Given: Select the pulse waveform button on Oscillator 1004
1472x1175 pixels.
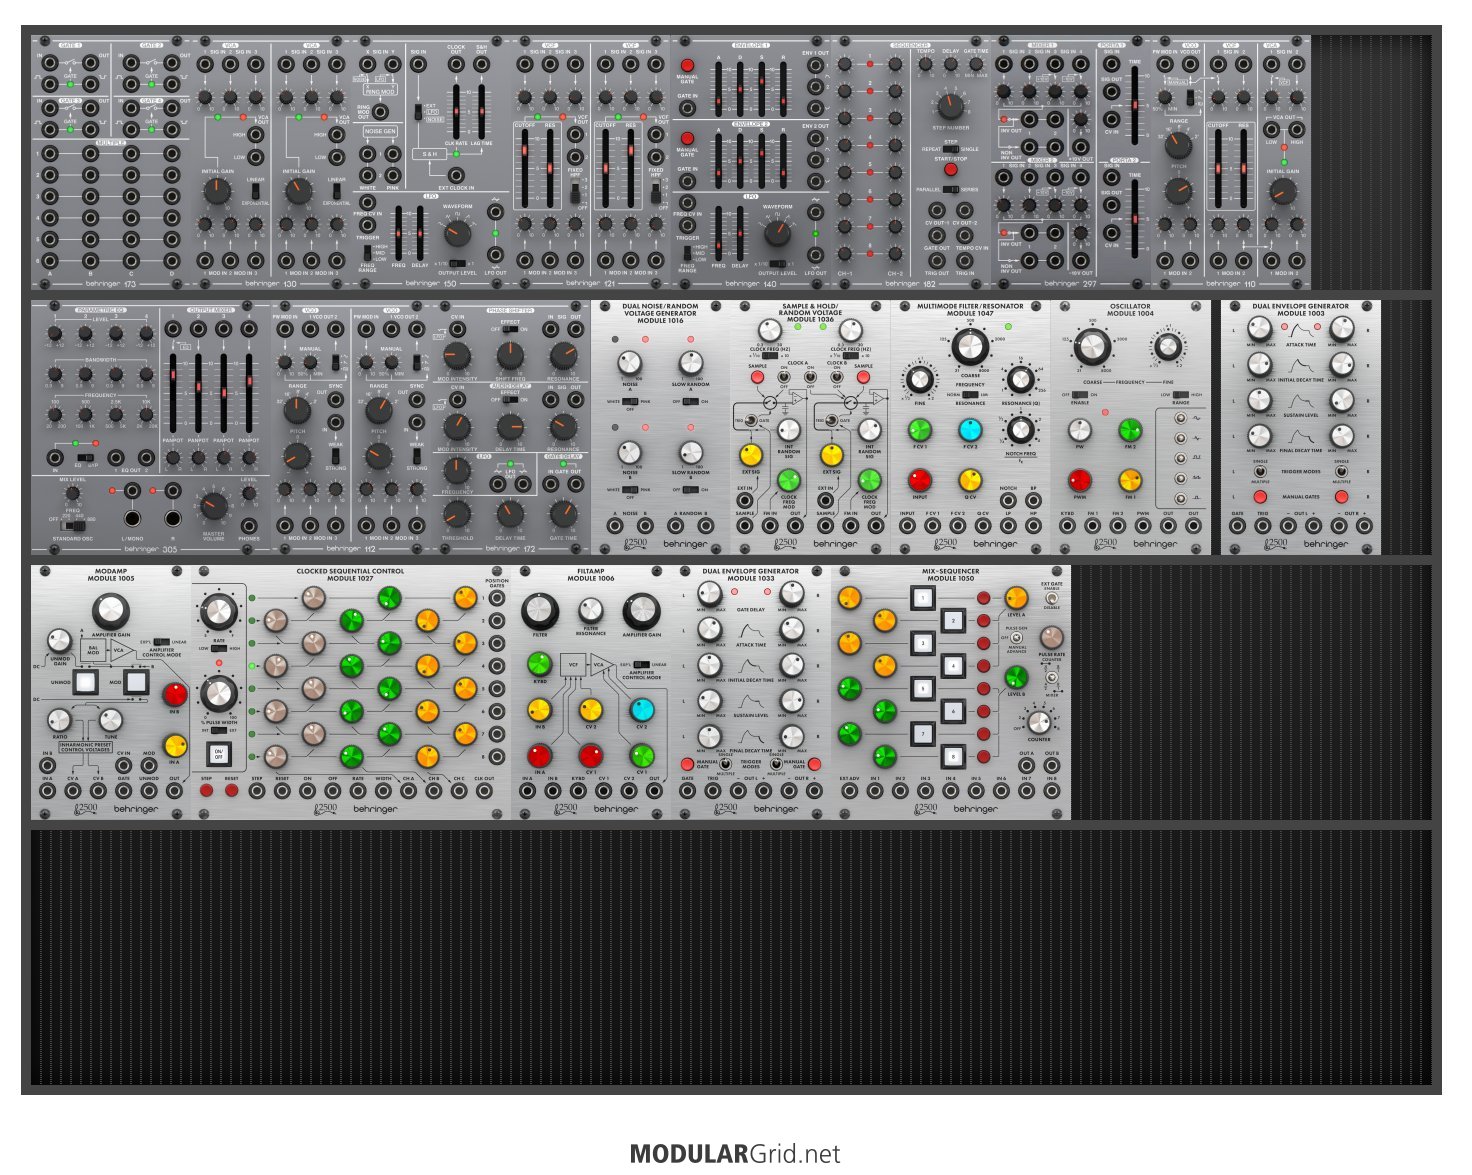Looking at the screenshot, I should pos(1181,497).
